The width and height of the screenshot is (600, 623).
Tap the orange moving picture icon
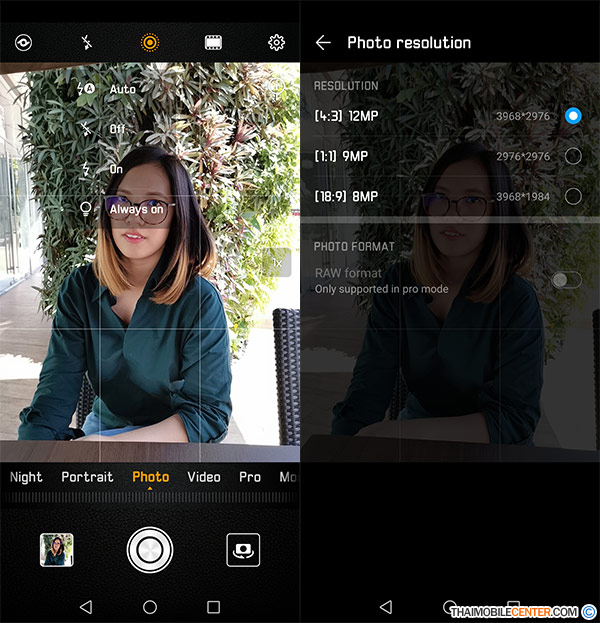pyautogui.click(x=150, y=43)
